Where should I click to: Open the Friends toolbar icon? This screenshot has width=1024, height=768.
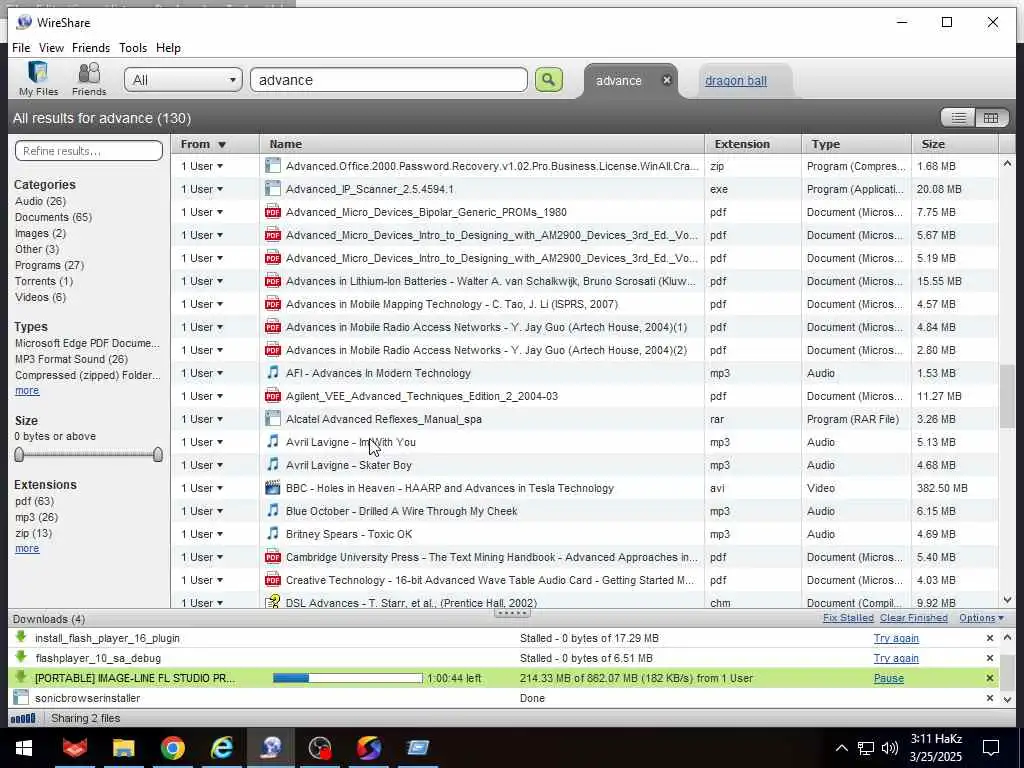(x=89, y=78)
